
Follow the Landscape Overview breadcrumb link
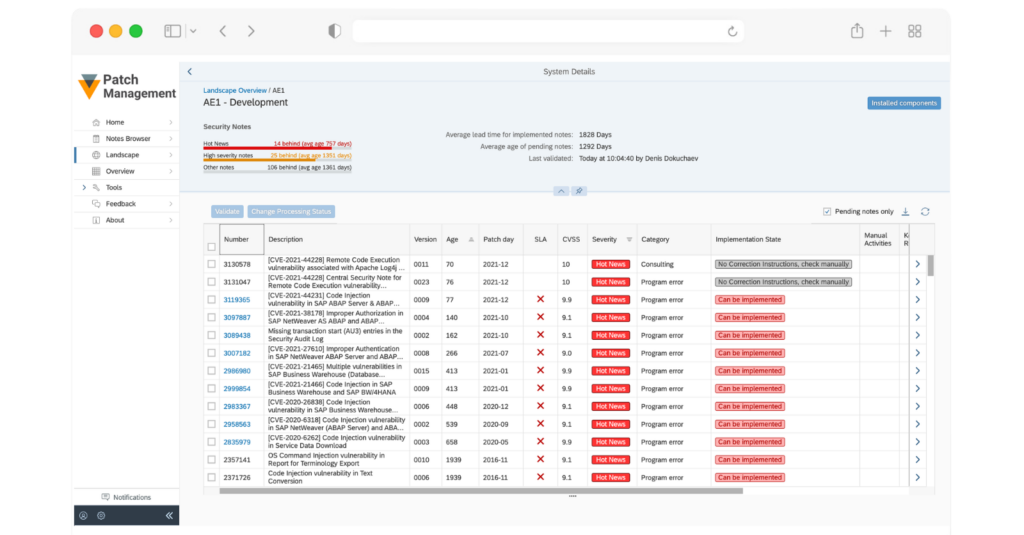(234, 90)
